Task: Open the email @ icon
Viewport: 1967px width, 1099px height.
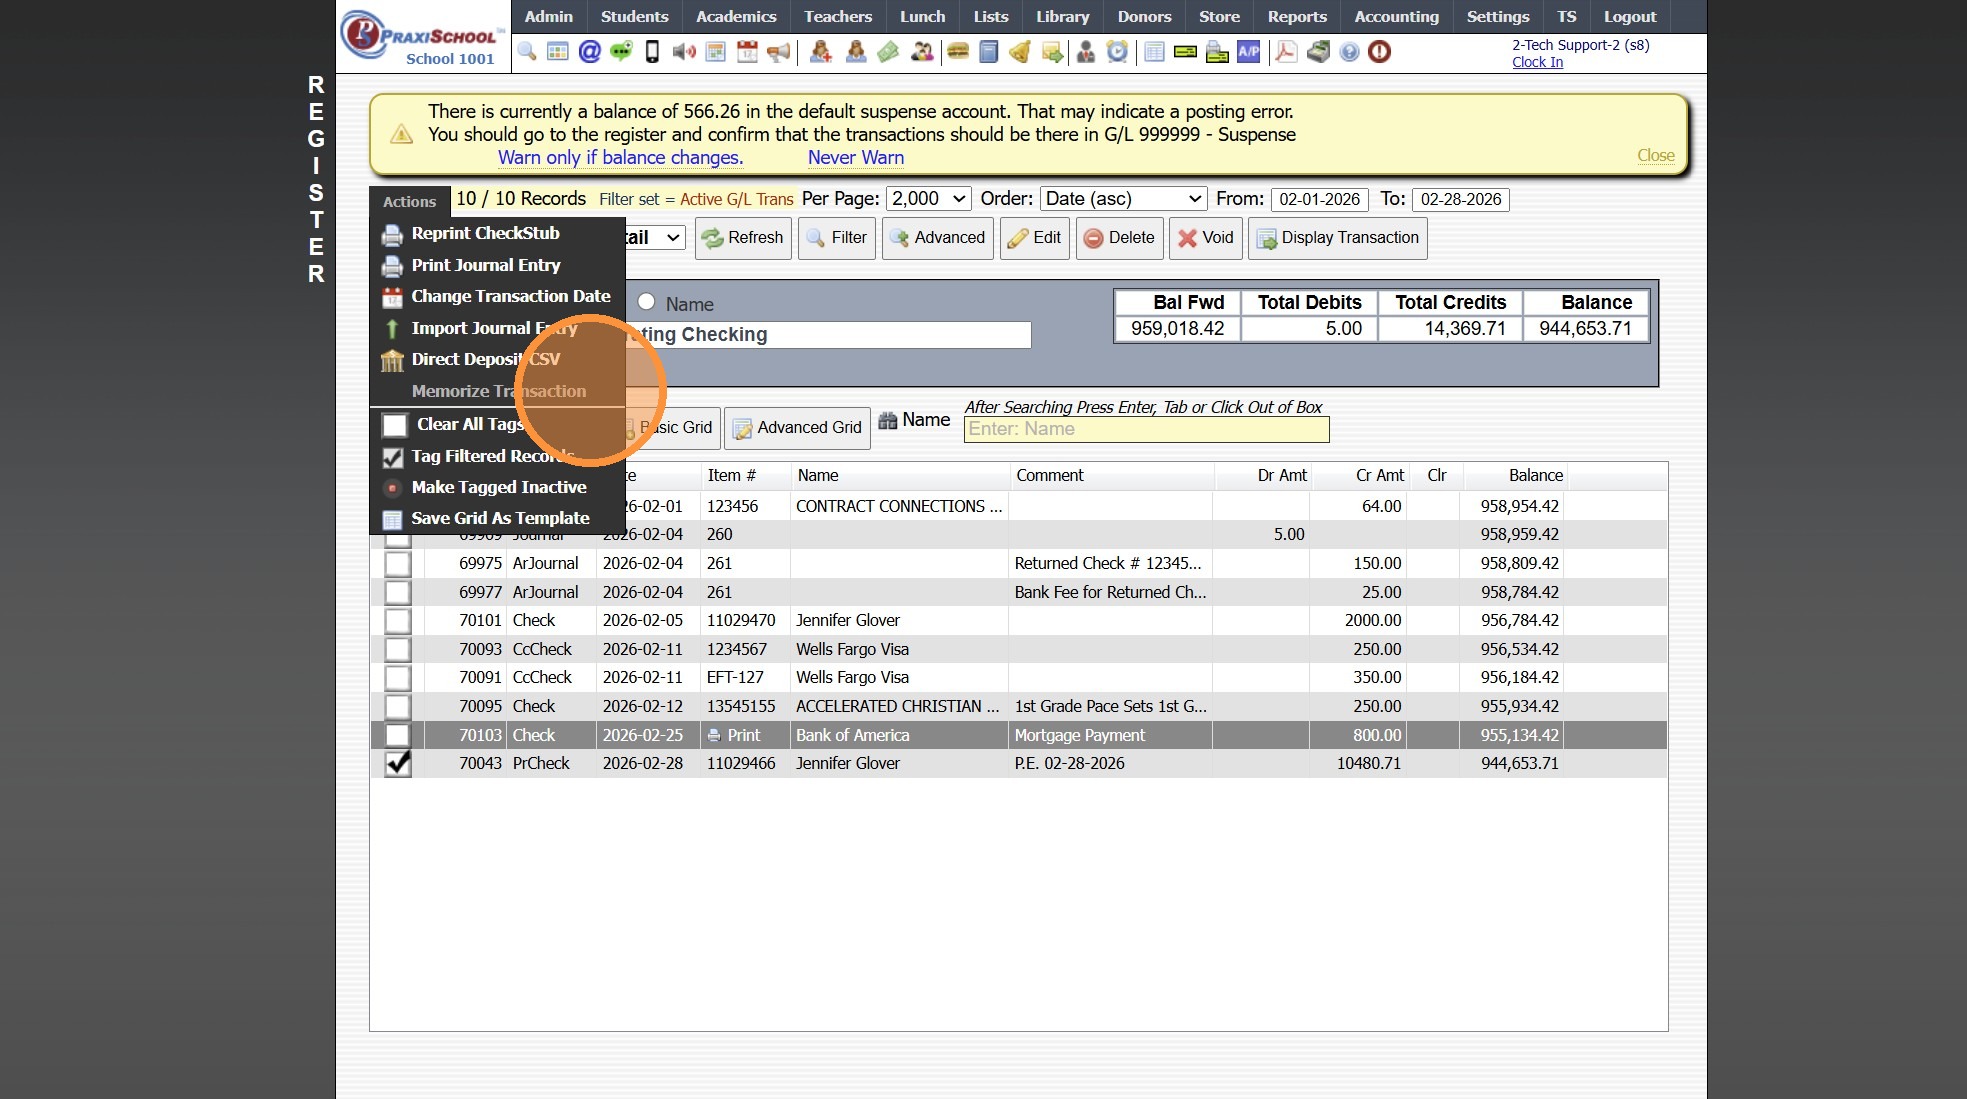Action: [x=590, y=52]
